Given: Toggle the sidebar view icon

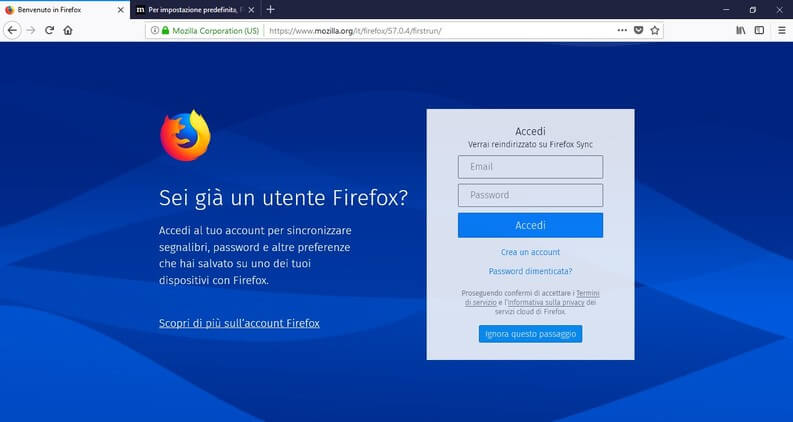Looking at the screenshot, I should (759, 30).
